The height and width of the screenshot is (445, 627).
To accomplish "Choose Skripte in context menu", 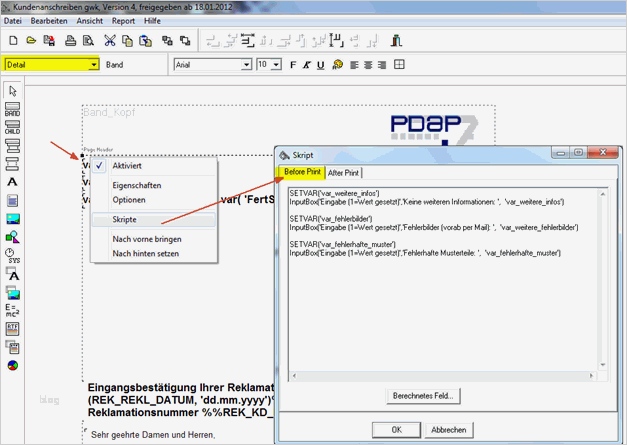I will (154, 220).
